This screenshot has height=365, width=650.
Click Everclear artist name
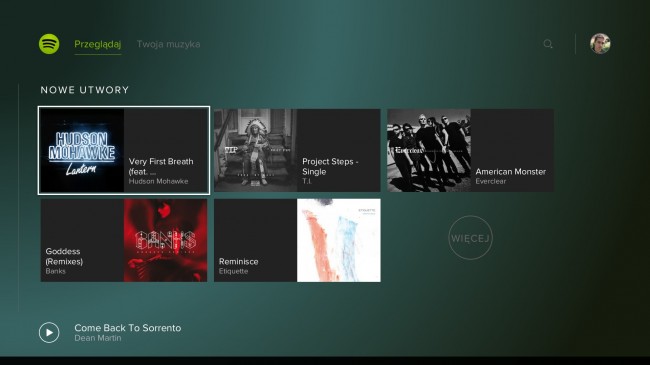[490, 181]
